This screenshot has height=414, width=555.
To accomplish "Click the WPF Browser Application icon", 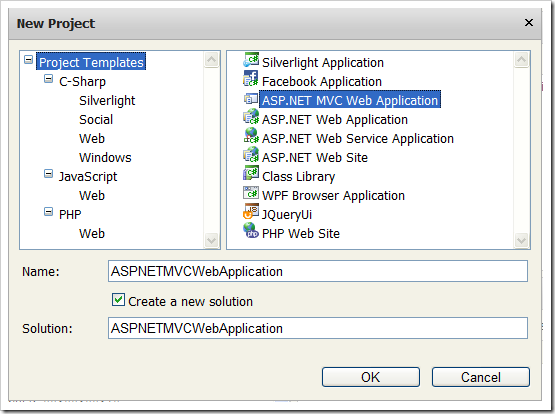I will coord(251,193).
